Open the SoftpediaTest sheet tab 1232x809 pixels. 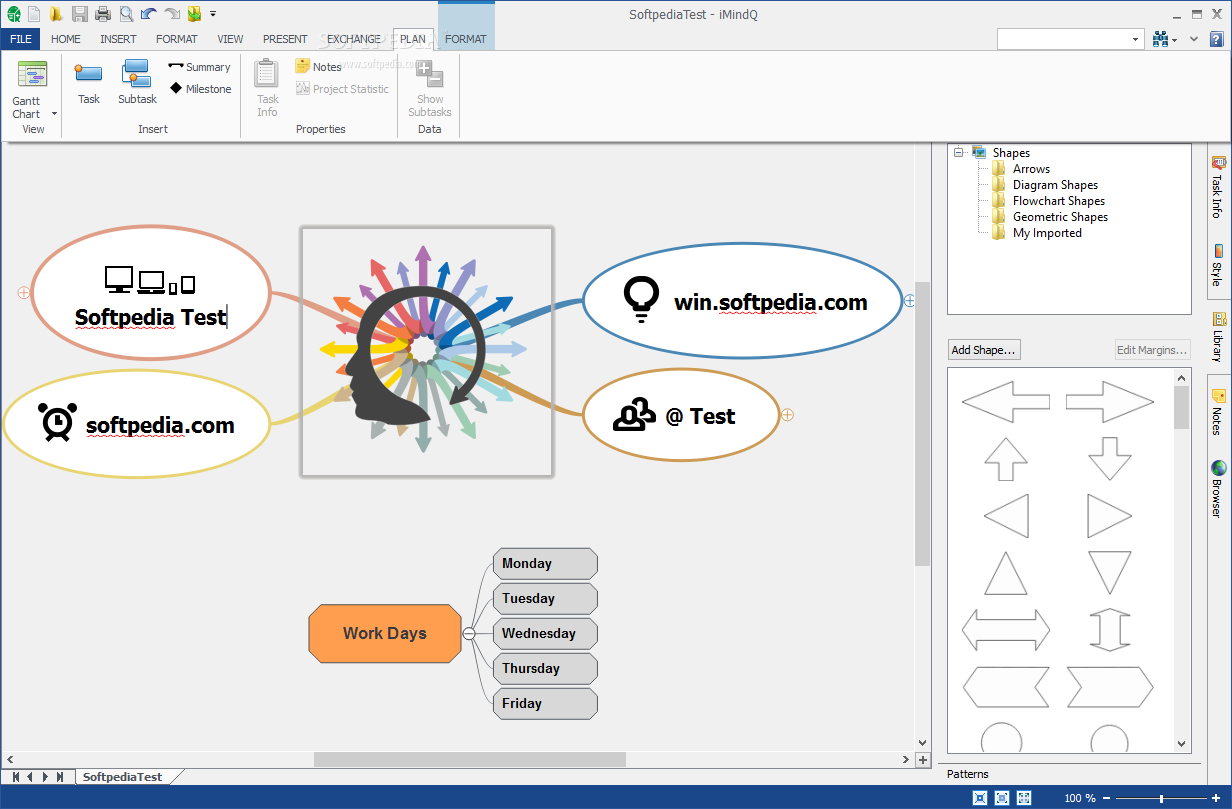(122, 777)
